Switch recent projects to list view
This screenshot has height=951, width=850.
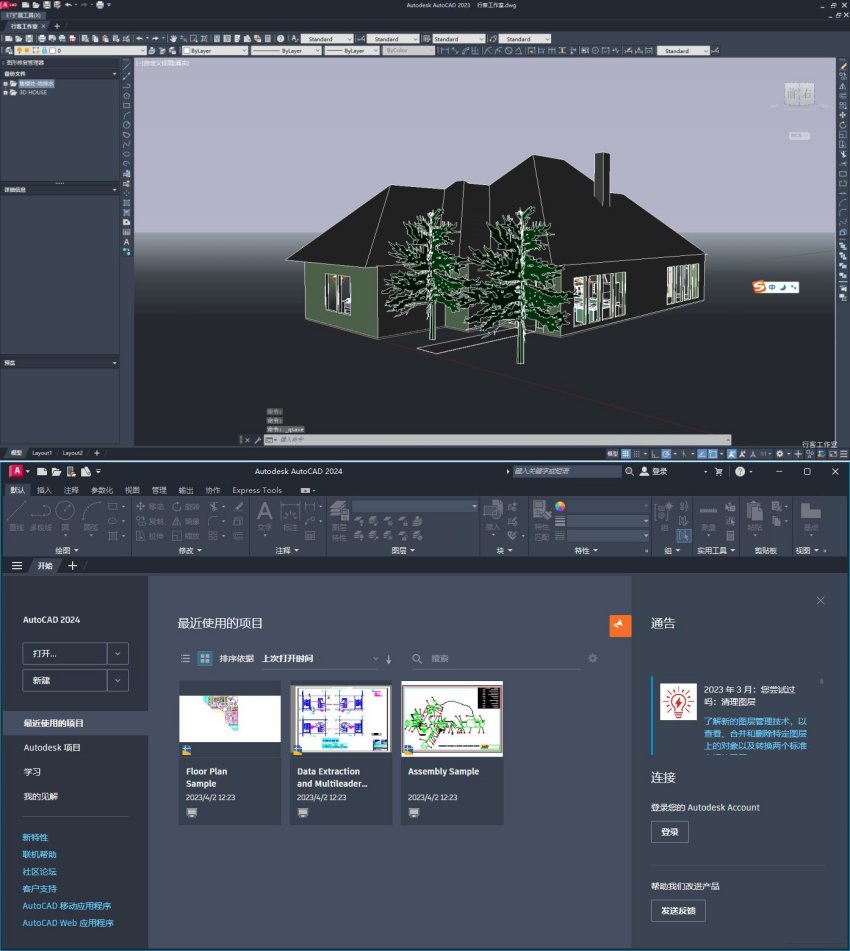pyautogui.click(x=186, y=658)
